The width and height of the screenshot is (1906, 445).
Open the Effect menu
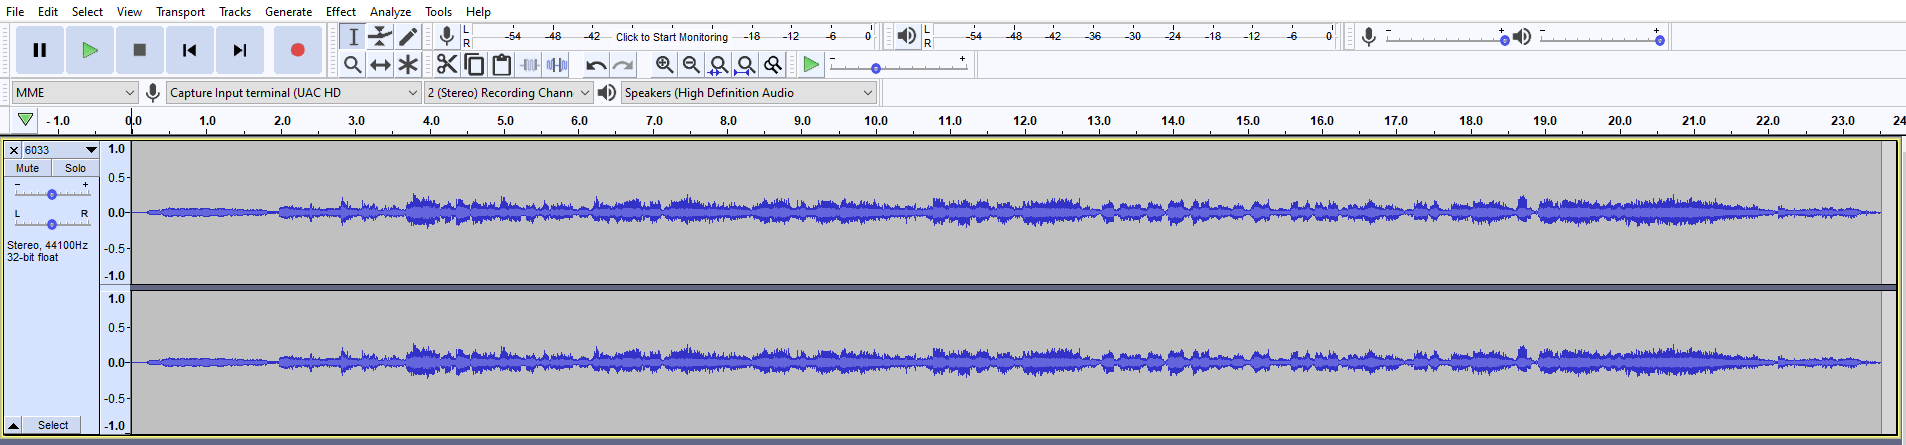tap(341, 12)
